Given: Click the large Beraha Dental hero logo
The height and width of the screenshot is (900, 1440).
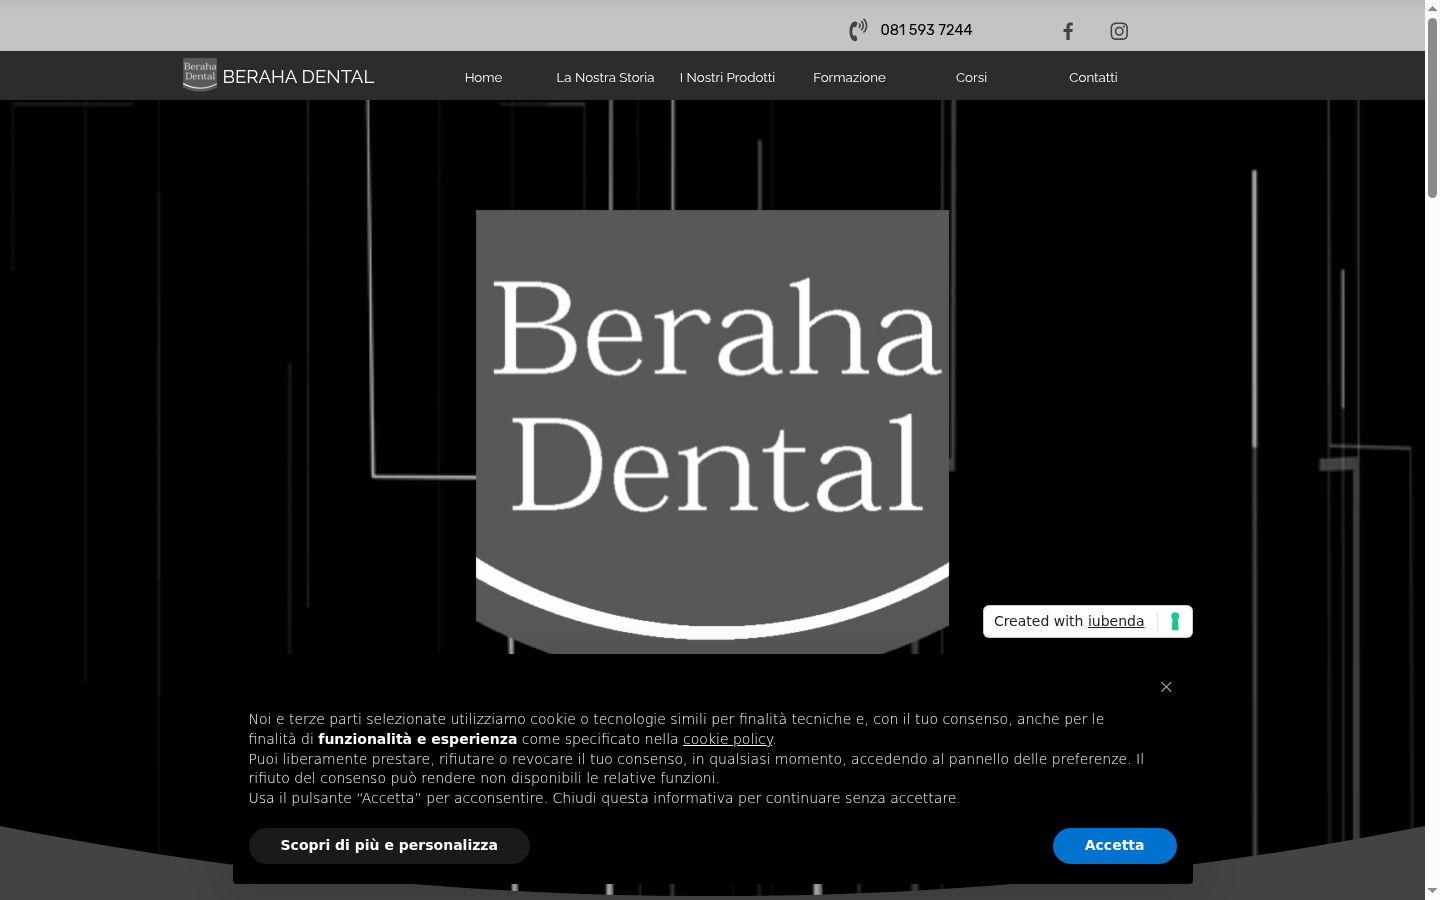Looking at the screenshot, I should tap(712, 432).
